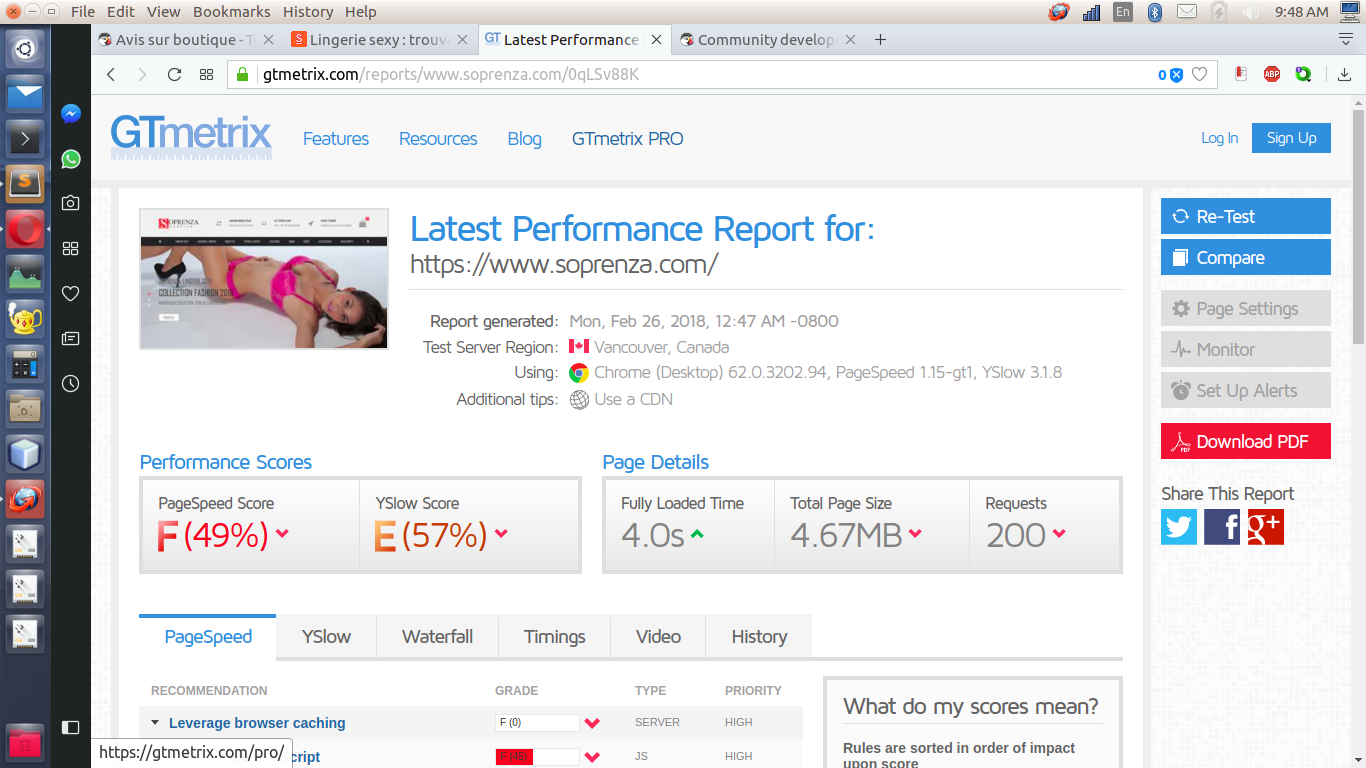Open a new browser tab
The width and height of the screenshot is (1366, 768).
tap(880, 40)
